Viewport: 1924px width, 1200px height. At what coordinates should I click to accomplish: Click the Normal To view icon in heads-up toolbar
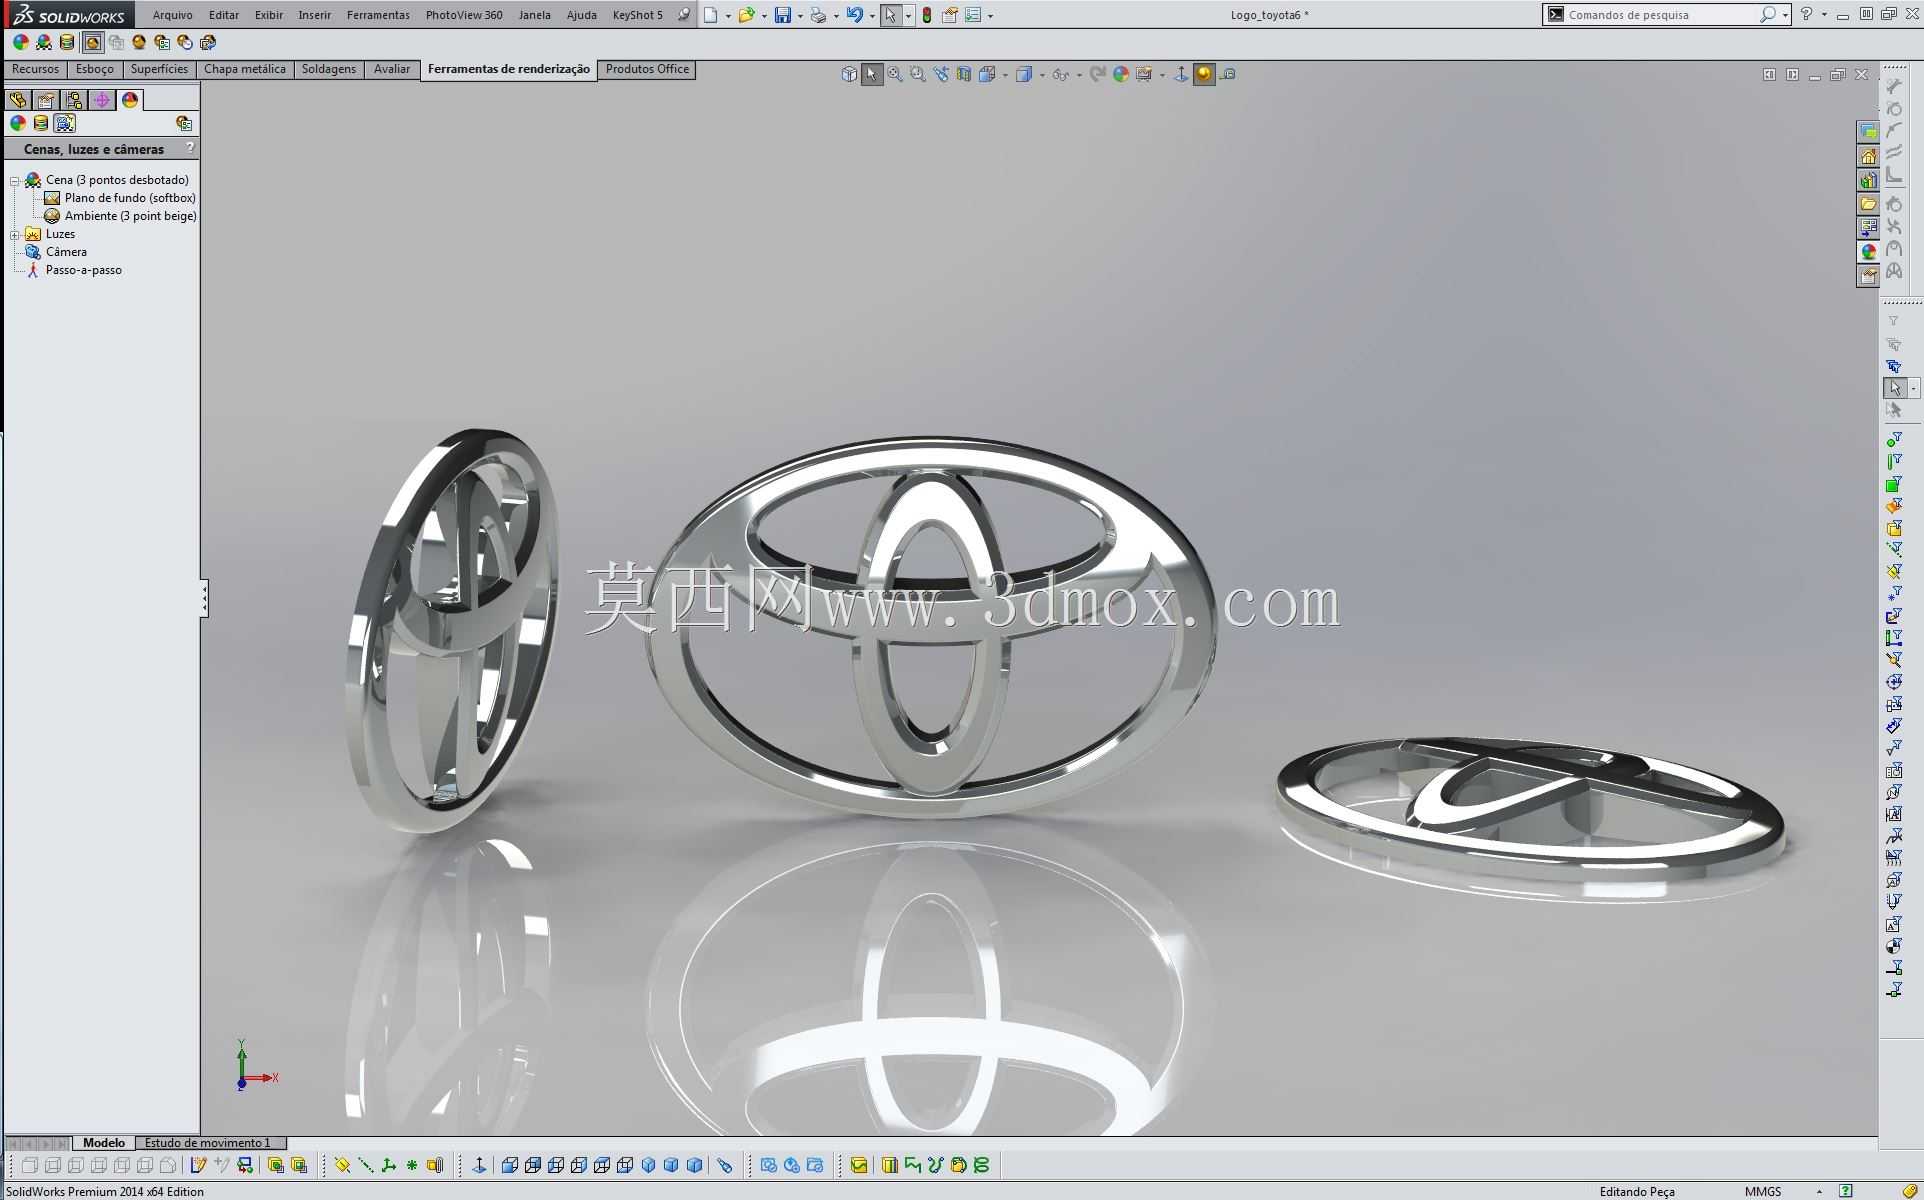[1181, 74]
